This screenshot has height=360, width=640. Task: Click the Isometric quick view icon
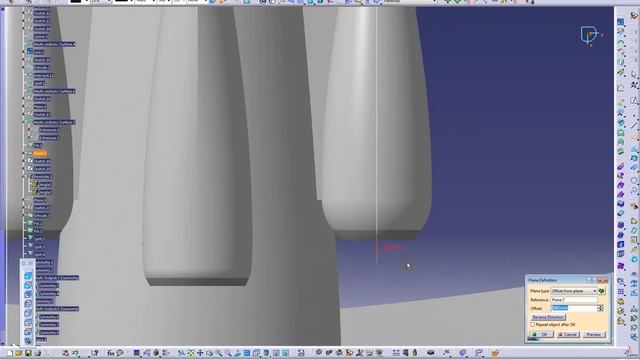pos(256,353)
